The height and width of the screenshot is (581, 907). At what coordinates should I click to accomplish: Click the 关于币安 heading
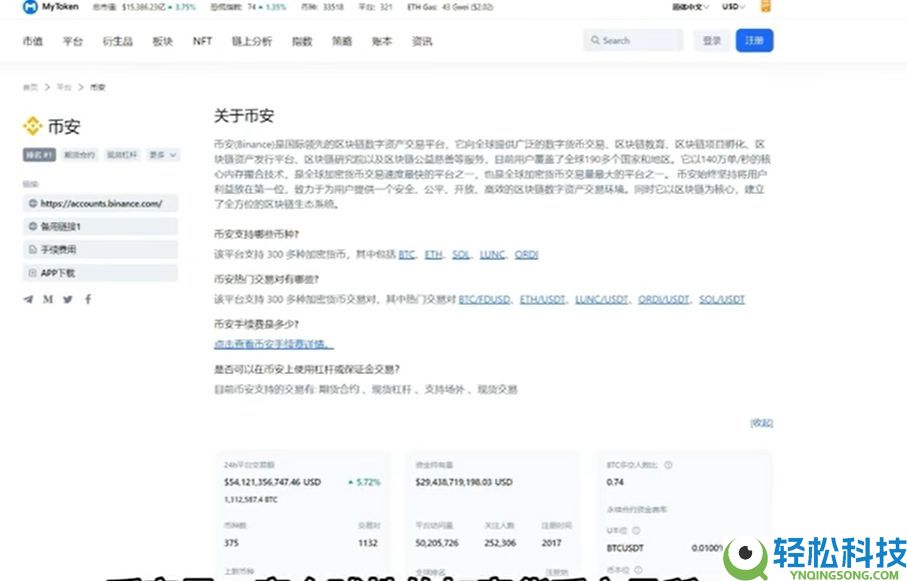(x=244, y=116)
